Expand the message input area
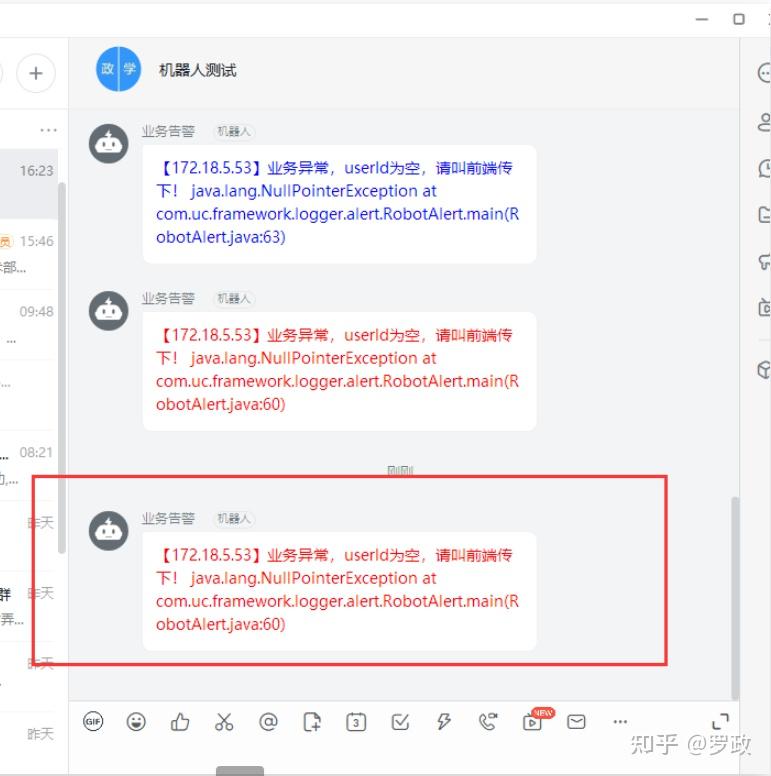The height and width of the screenshot is (776, 771). click(720, 721)
